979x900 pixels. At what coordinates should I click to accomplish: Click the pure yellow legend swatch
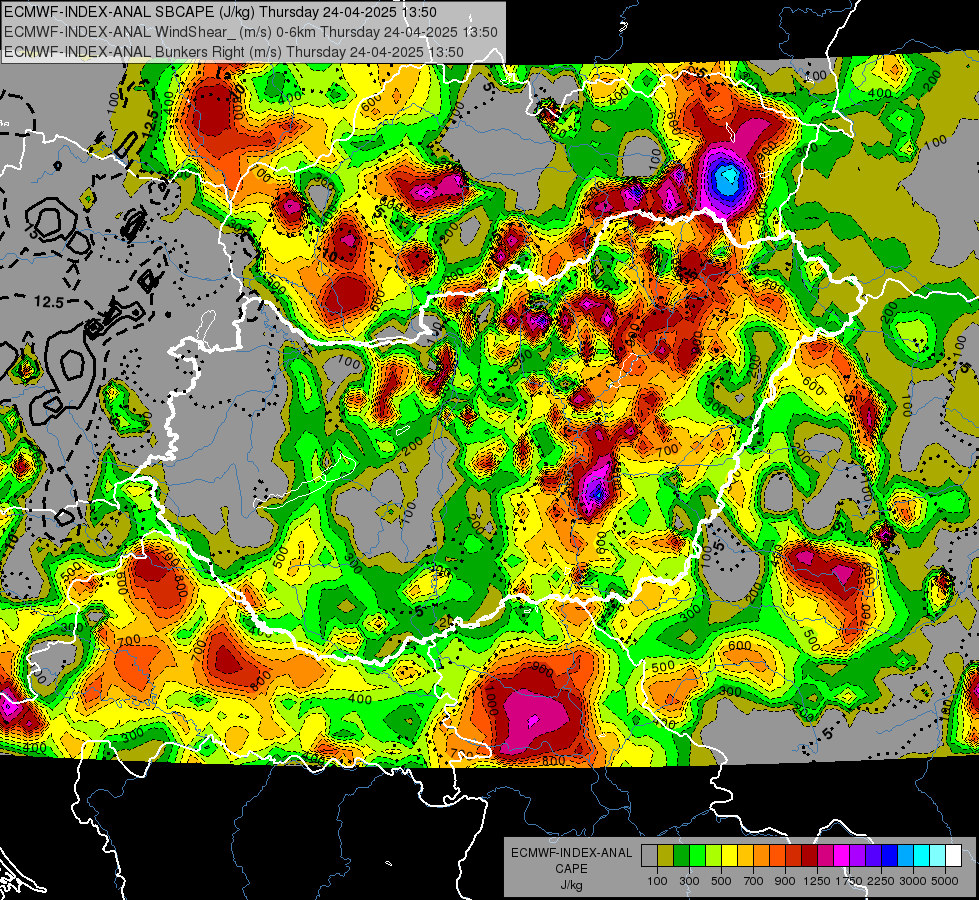click(729, 856)
